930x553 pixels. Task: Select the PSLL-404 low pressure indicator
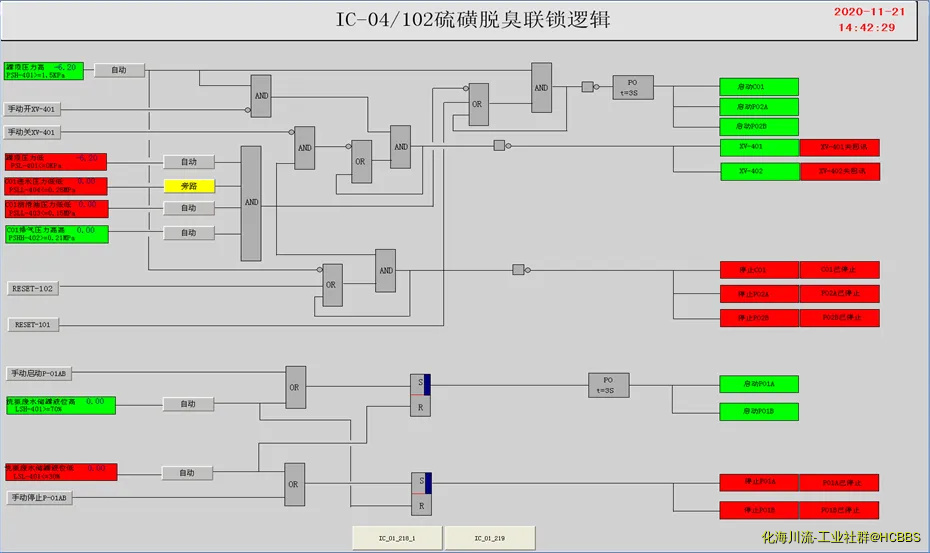coord(56,186)
